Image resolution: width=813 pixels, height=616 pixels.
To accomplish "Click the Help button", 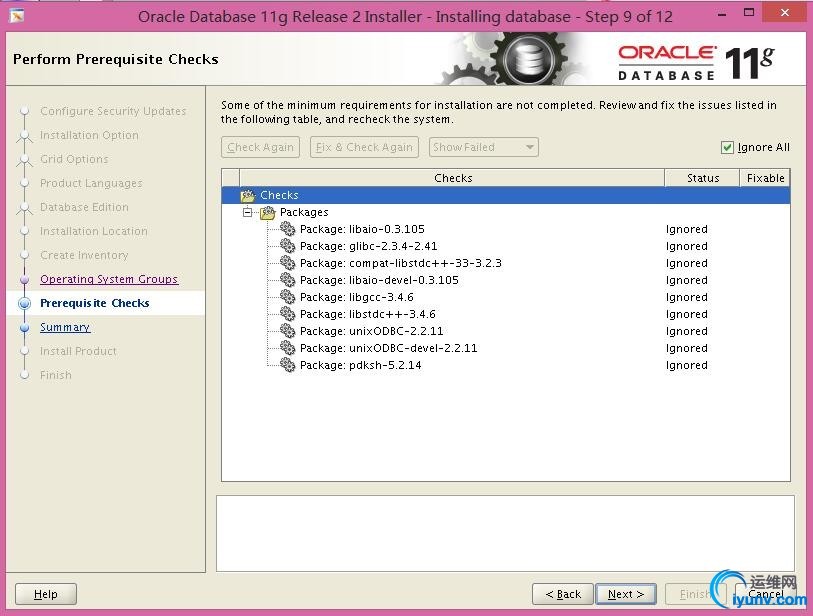I will point(46,594).
